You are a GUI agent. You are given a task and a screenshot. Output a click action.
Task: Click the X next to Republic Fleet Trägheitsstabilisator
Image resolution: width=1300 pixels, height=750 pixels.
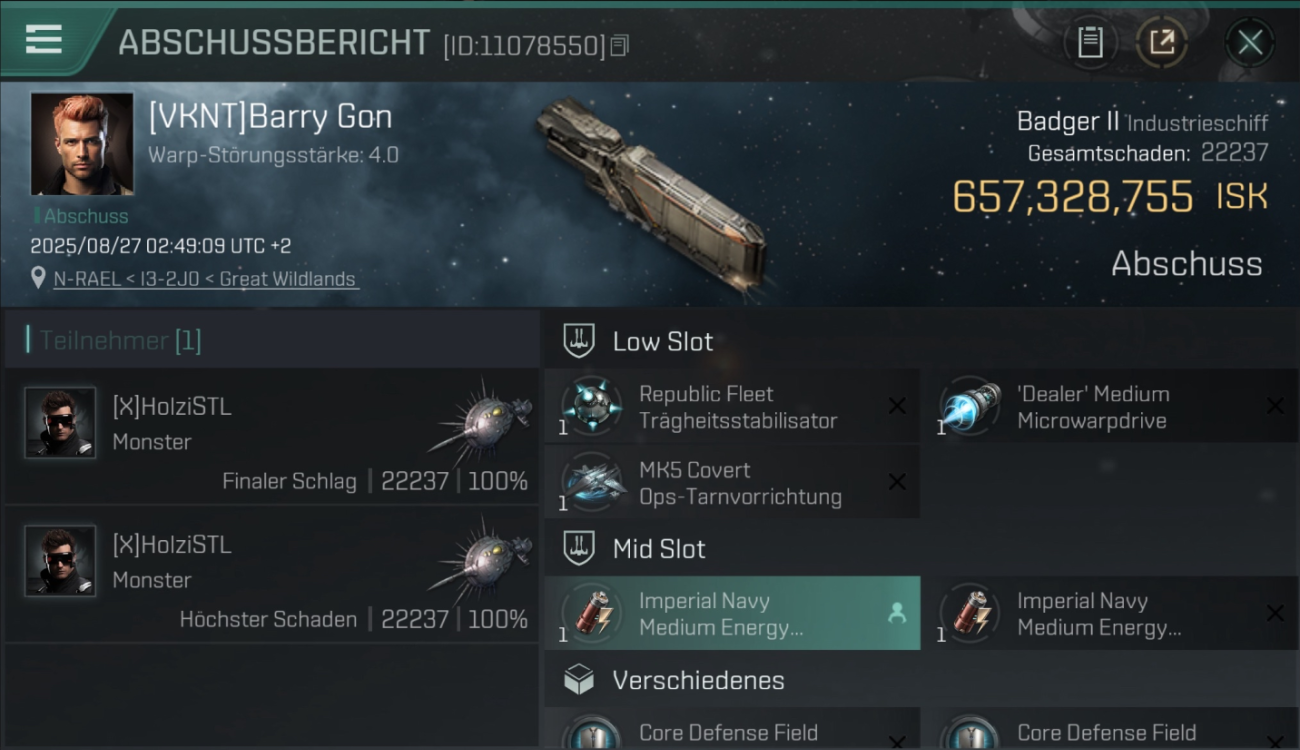pos(897,406)
